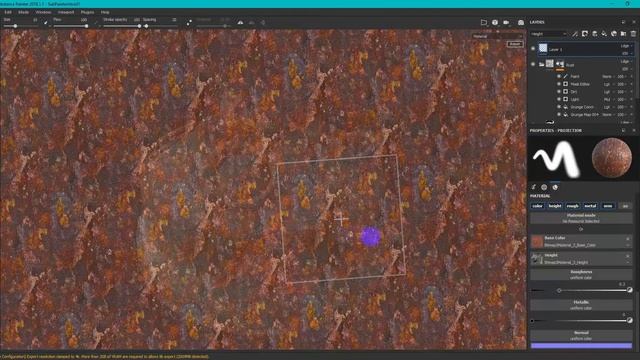Click the camera settings icon in top bar

click(x=495, y=22)
